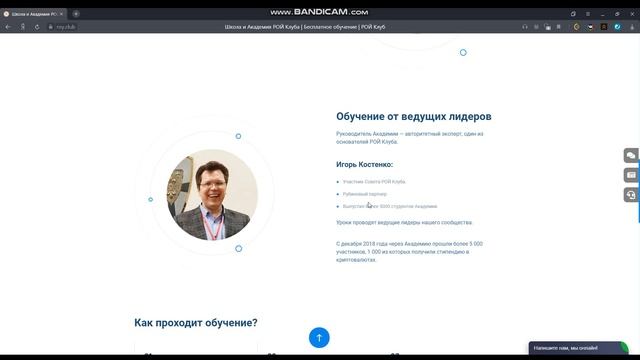Screen dimensions: 640x360
Task: Open Yandex home via the Я icon
Action: 23,27
